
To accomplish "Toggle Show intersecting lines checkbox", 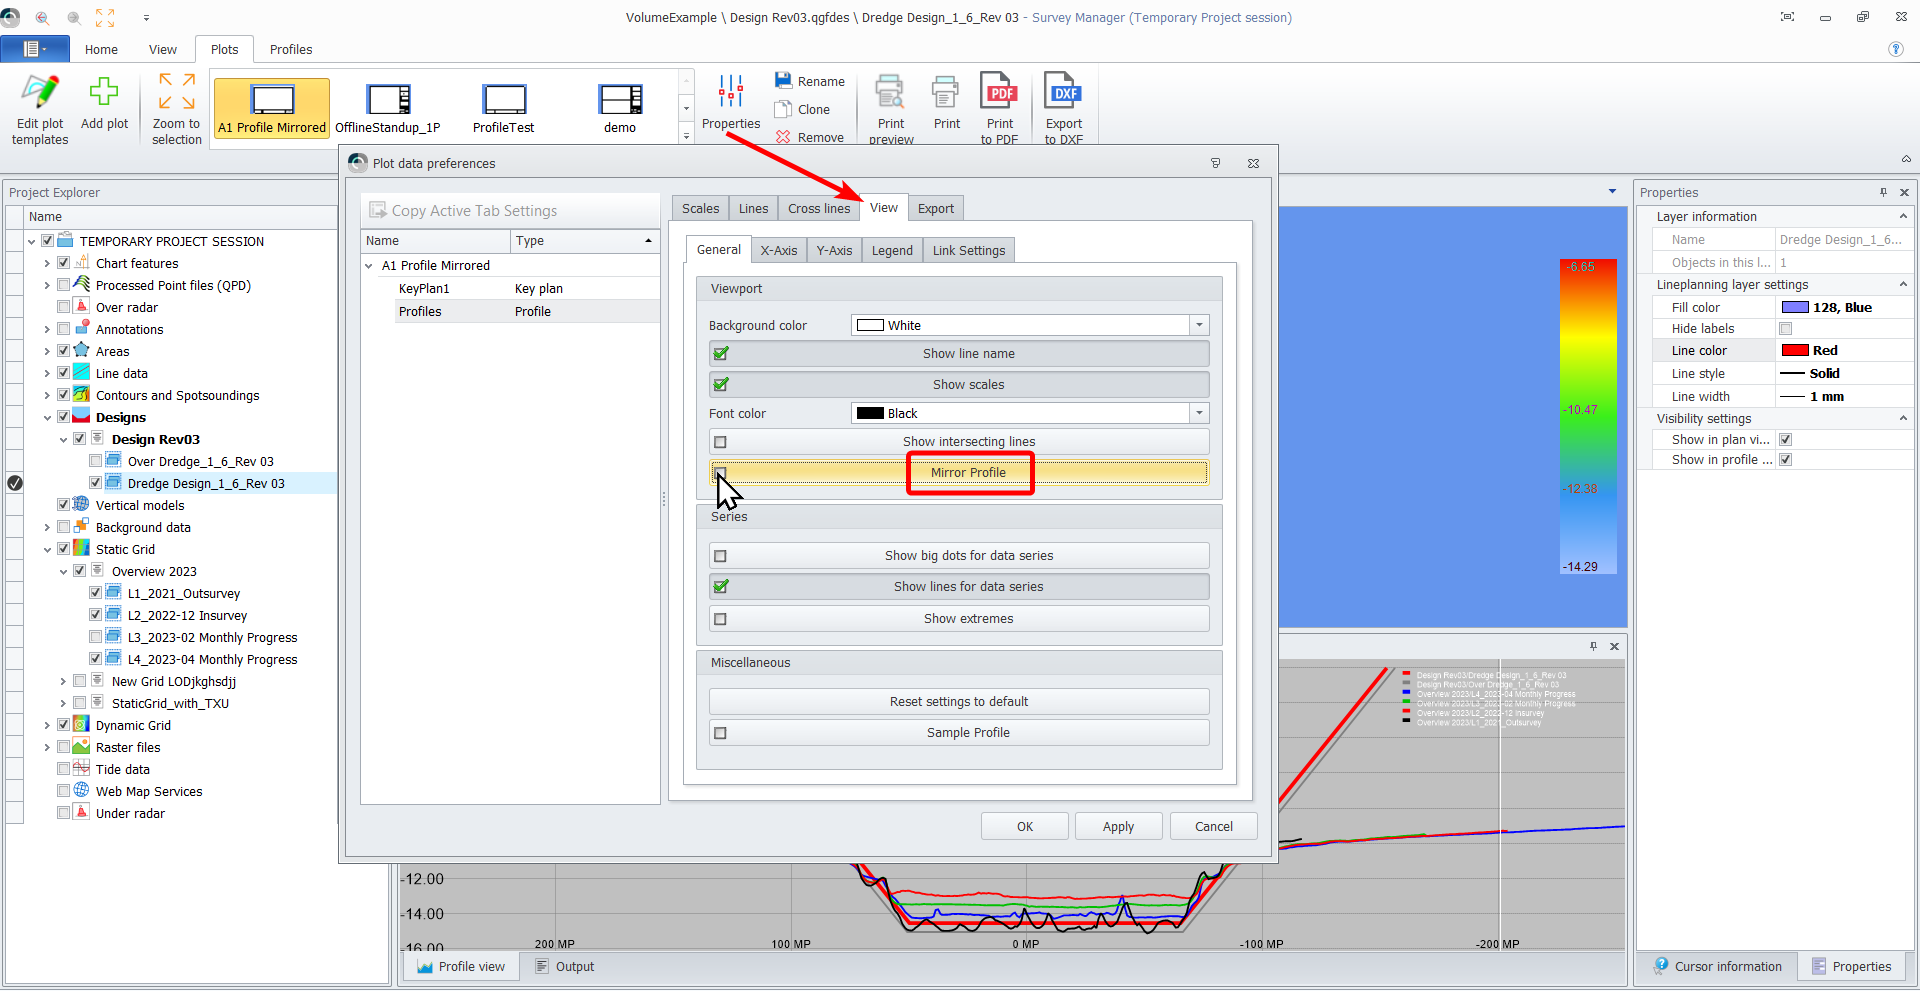I will [x=721, y=442].
